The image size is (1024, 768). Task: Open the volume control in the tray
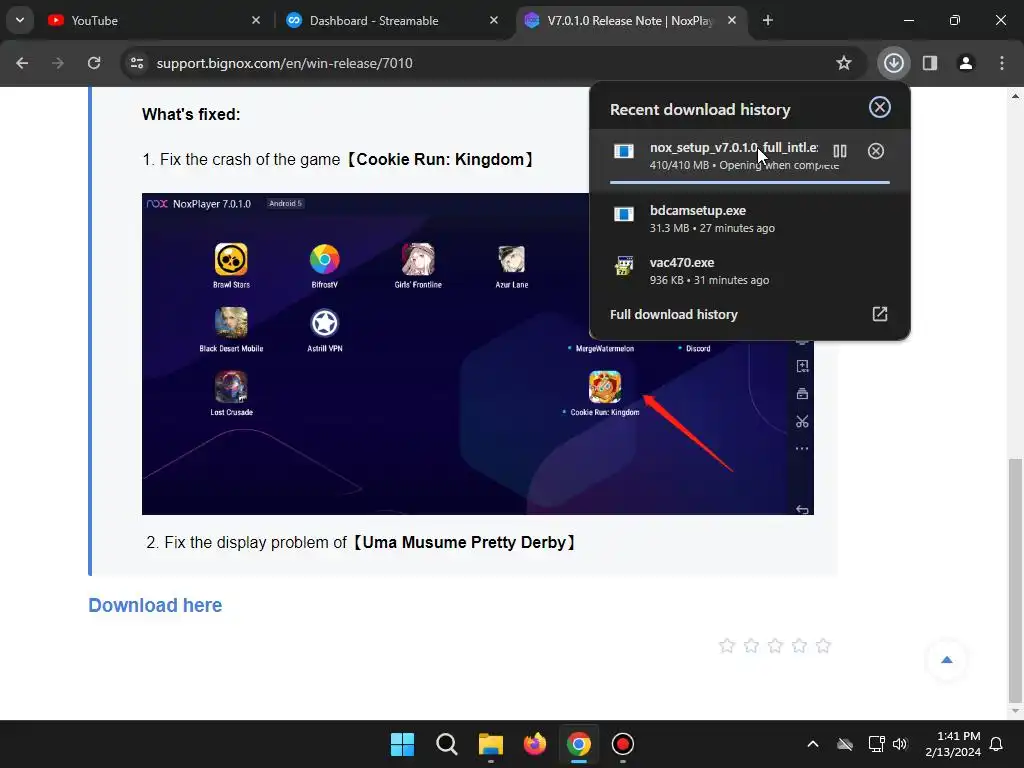900,744
